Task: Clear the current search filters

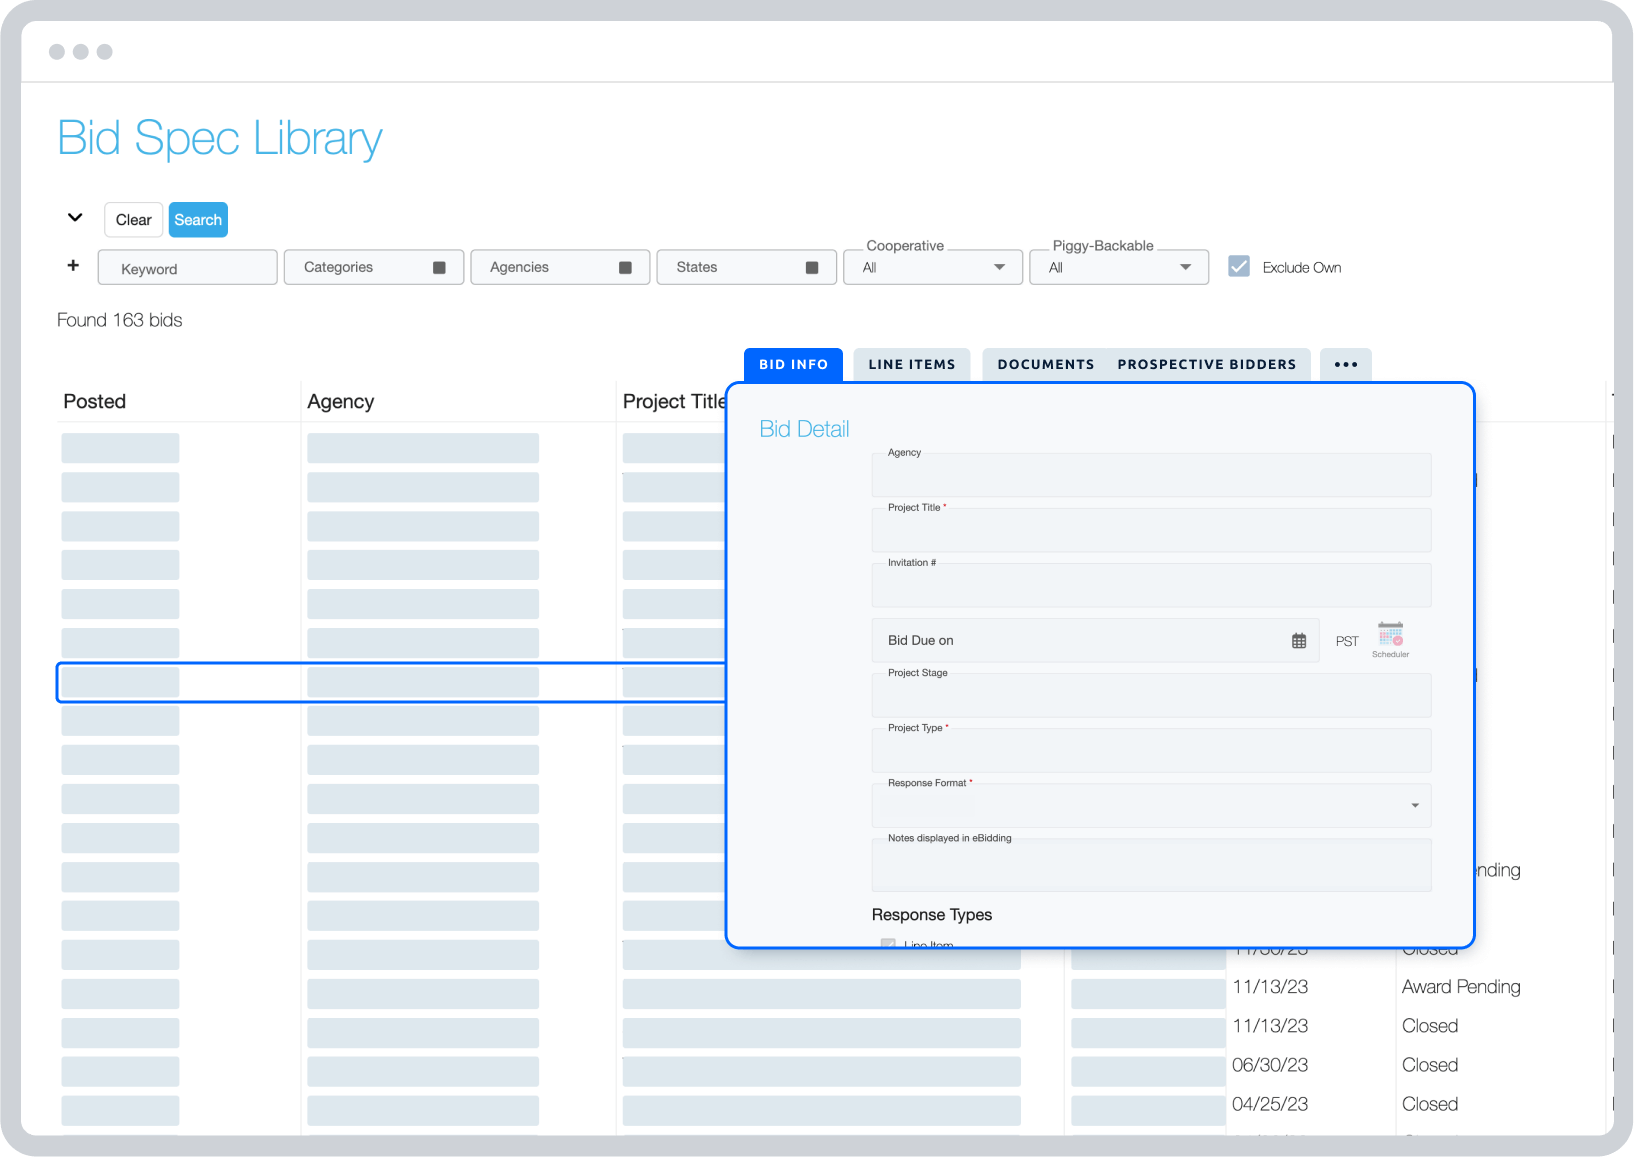Action: (133, 219)
